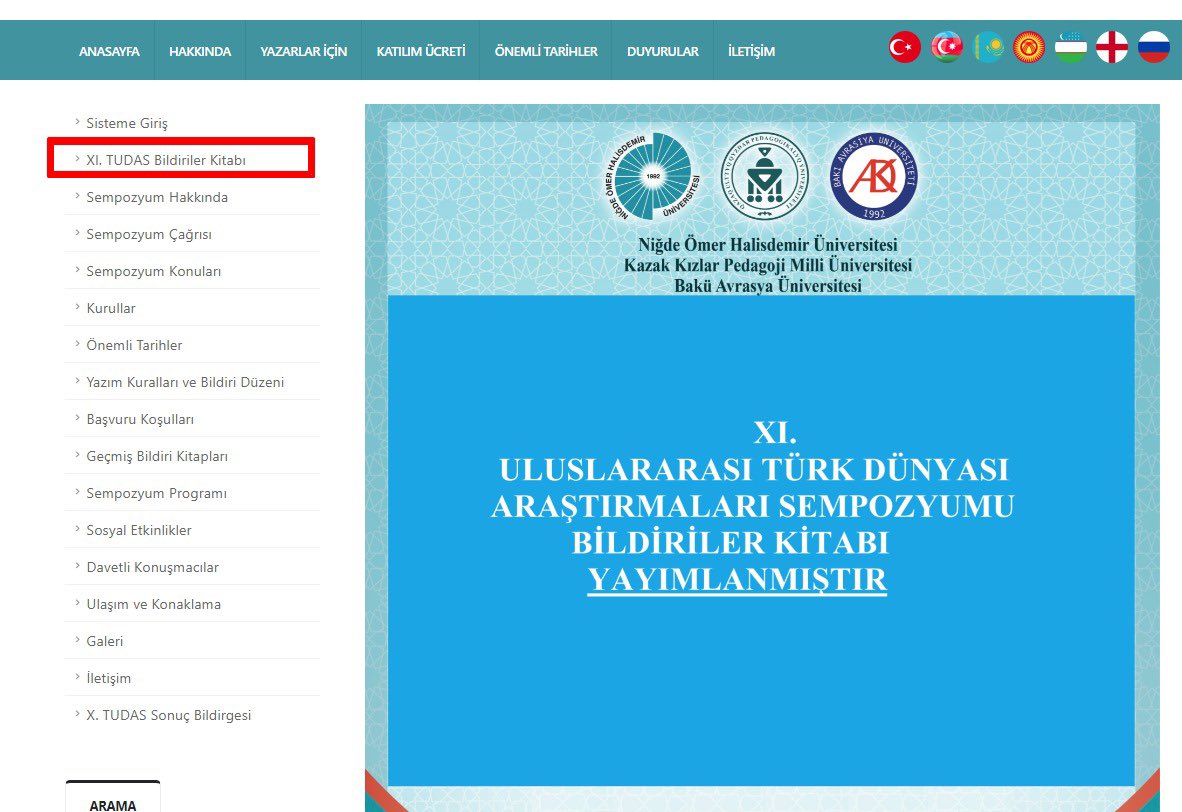The height and width of the screenshot is (812, 1182).
Task: Click the ARAMA search field
Action: coord(112,802)
